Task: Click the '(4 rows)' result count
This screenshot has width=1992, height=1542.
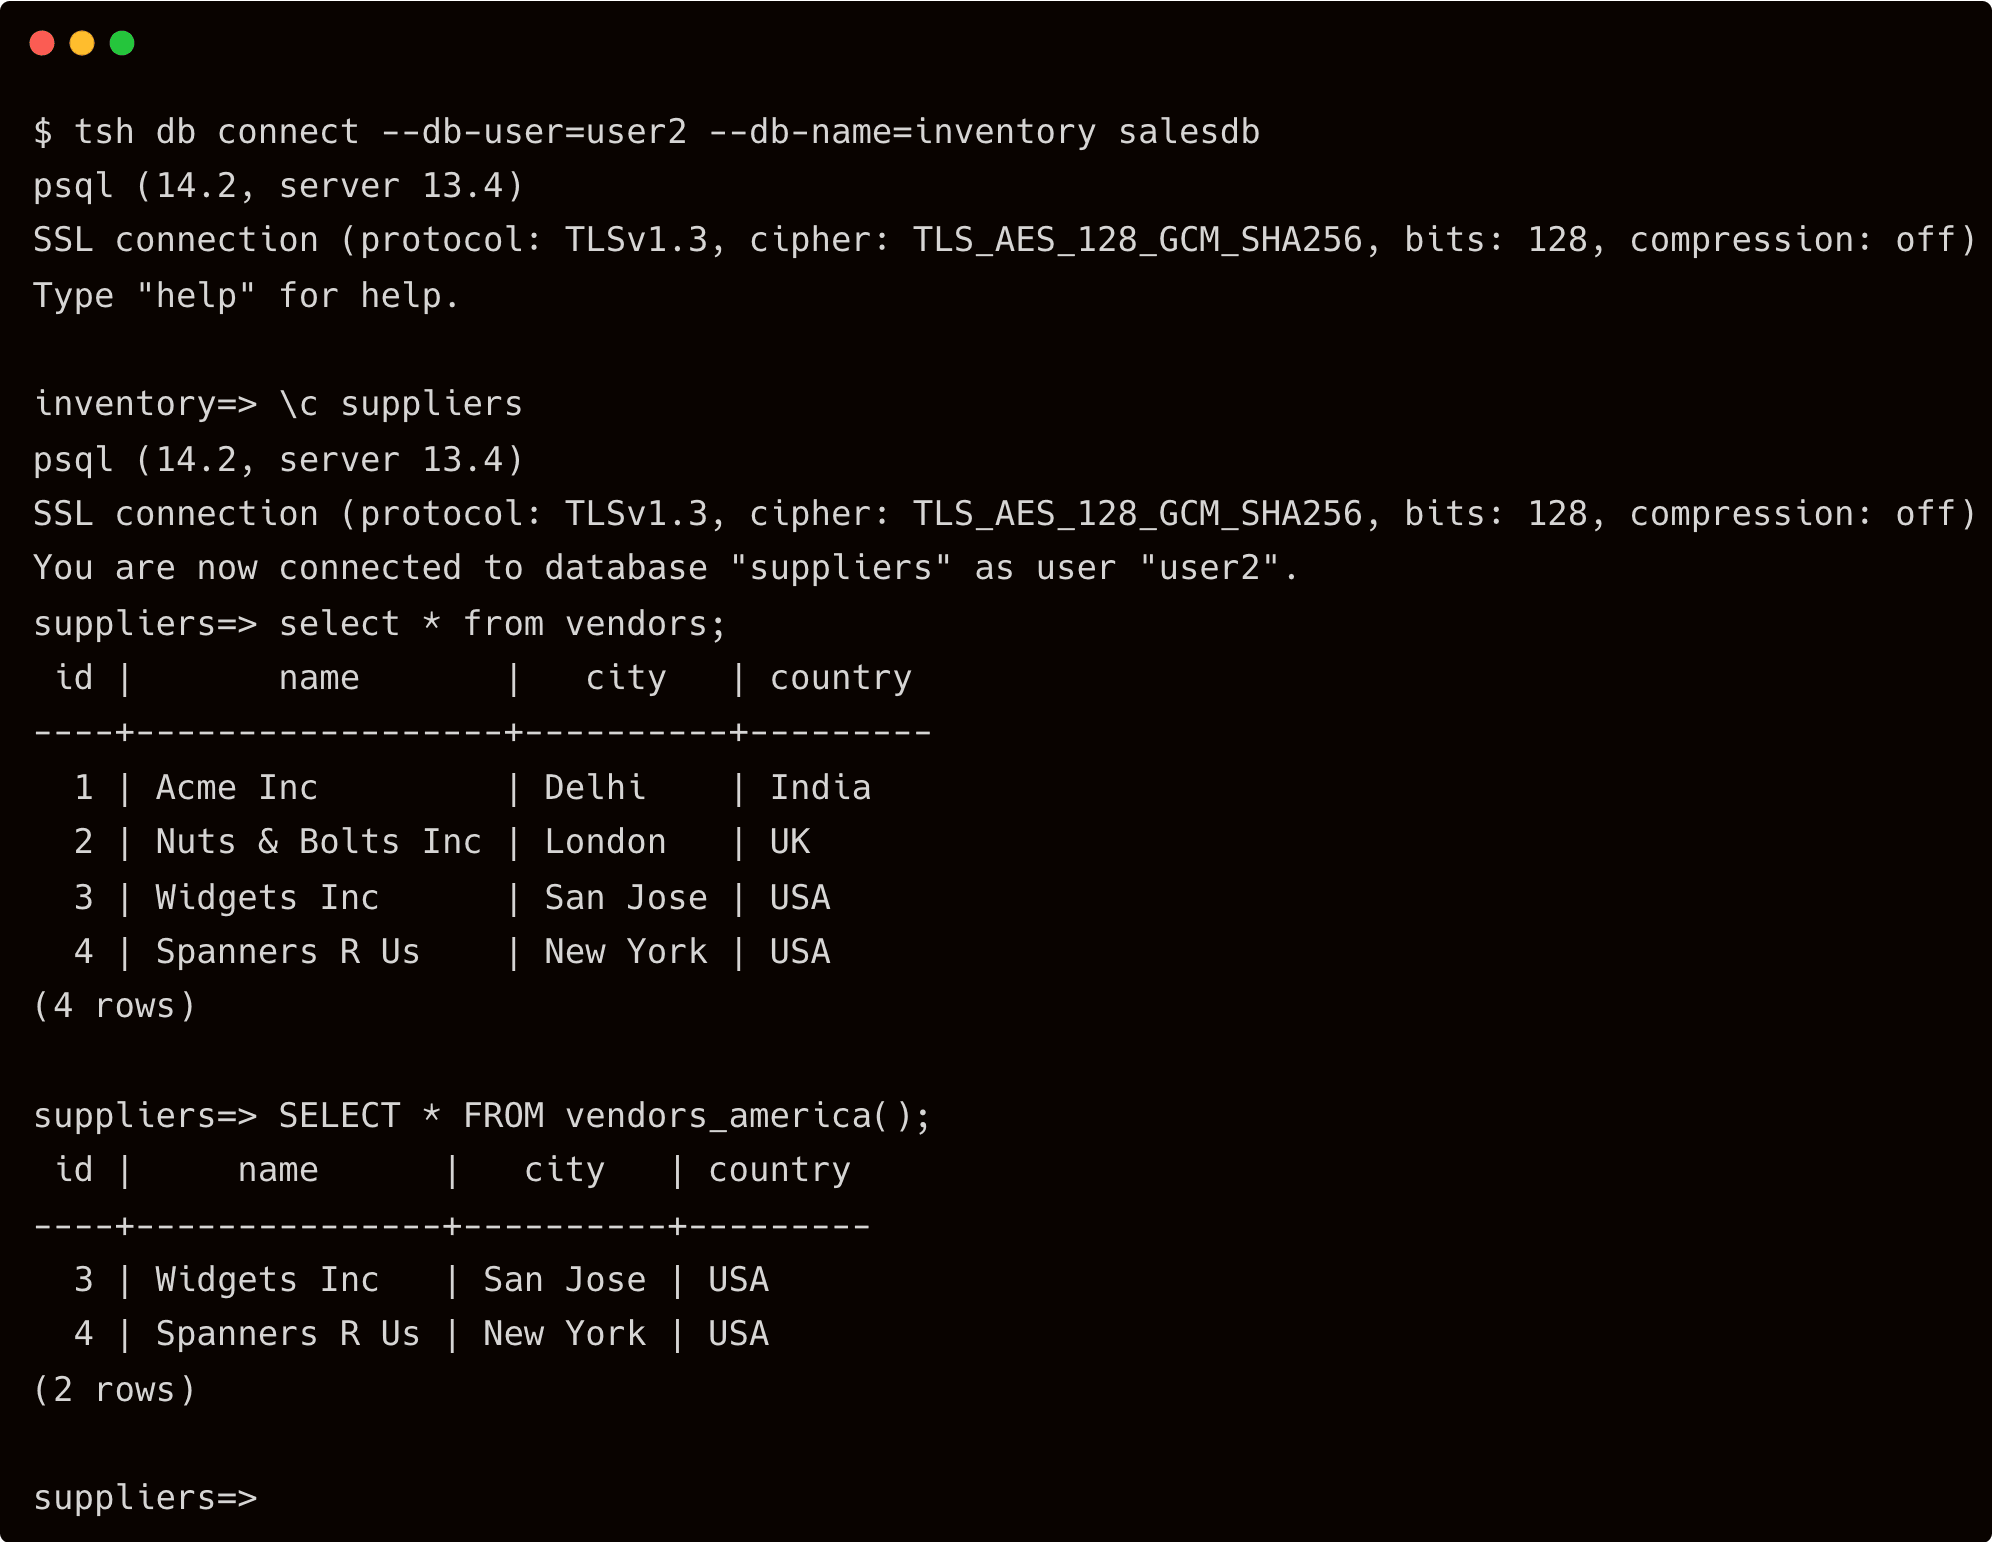Action: [x=114, y=1006]
